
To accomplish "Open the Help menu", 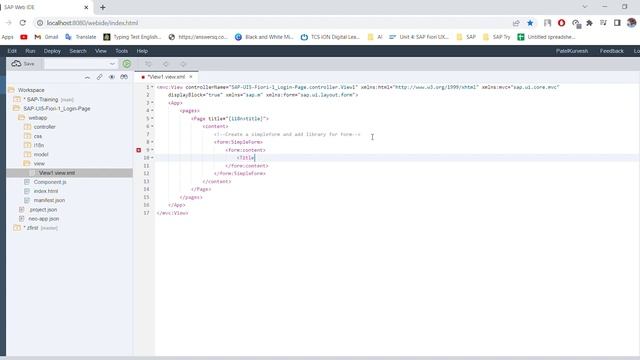I will pyautogui.click(x=142, y=51).
